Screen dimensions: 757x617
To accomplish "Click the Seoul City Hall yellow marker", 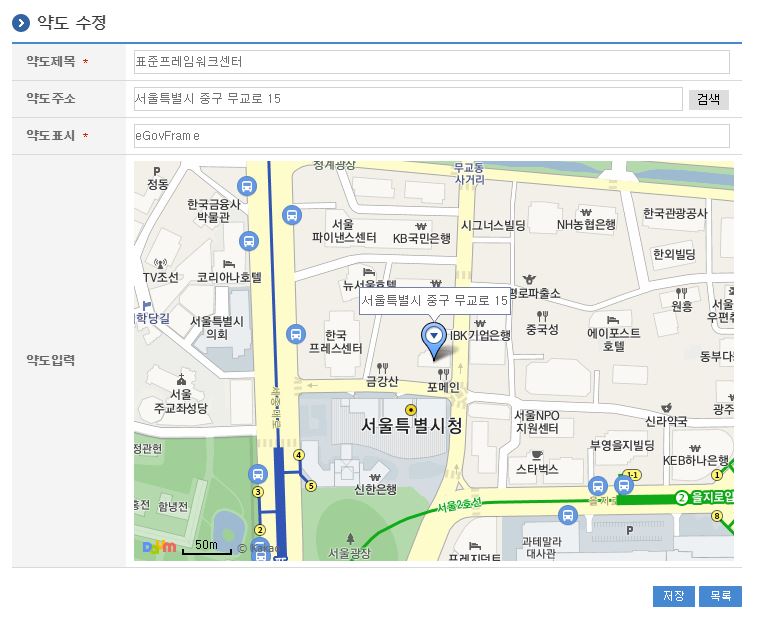I will pos(410,409).
